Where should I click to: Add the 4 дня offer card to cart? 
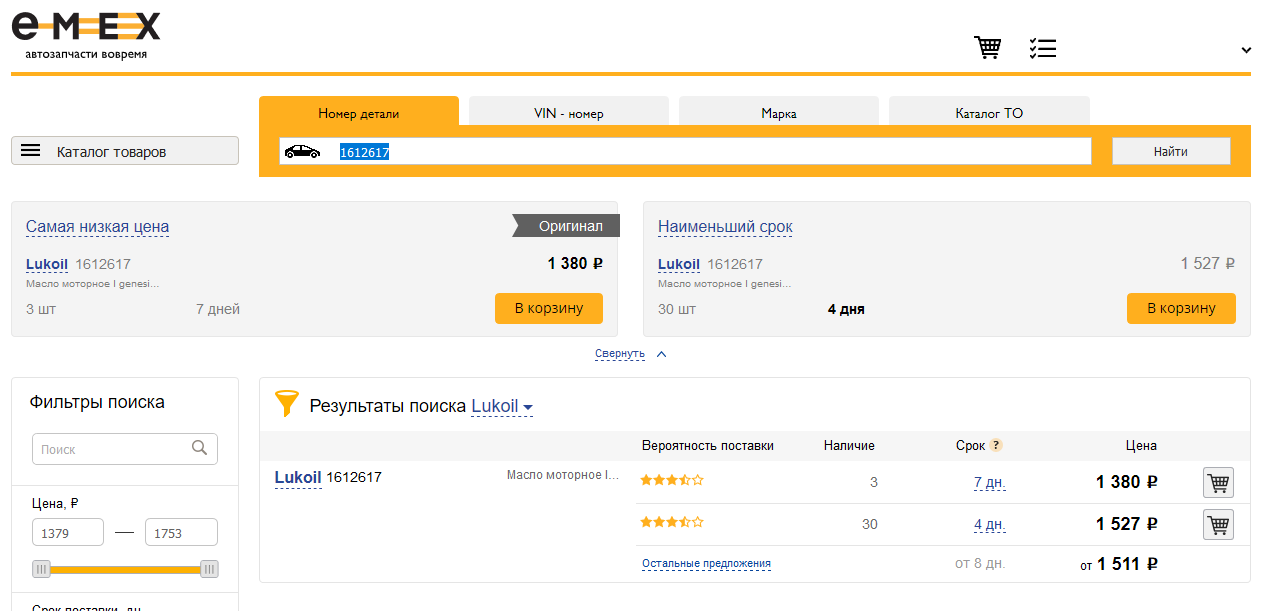1181,308
